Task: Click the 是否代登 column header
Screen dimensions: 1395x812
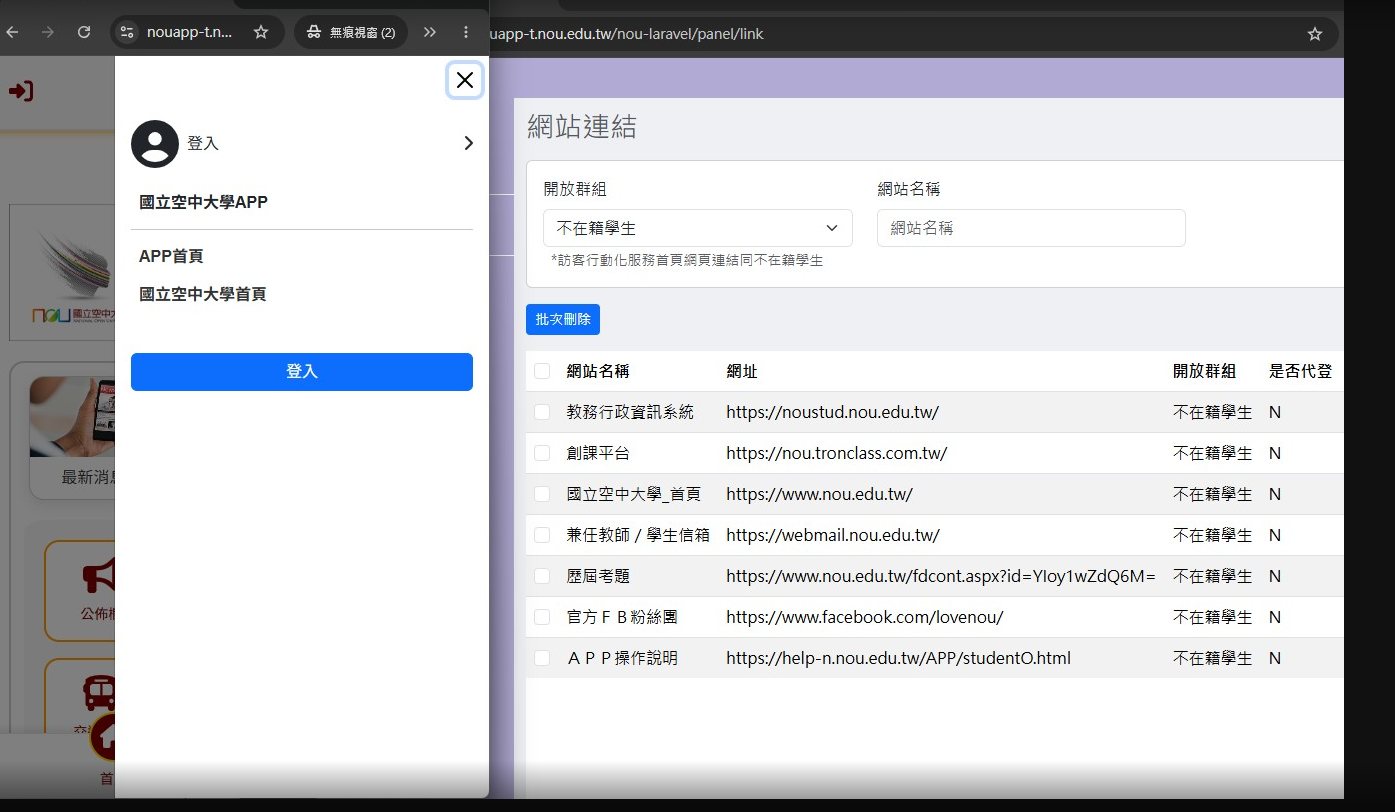Action: point(1301,371)
